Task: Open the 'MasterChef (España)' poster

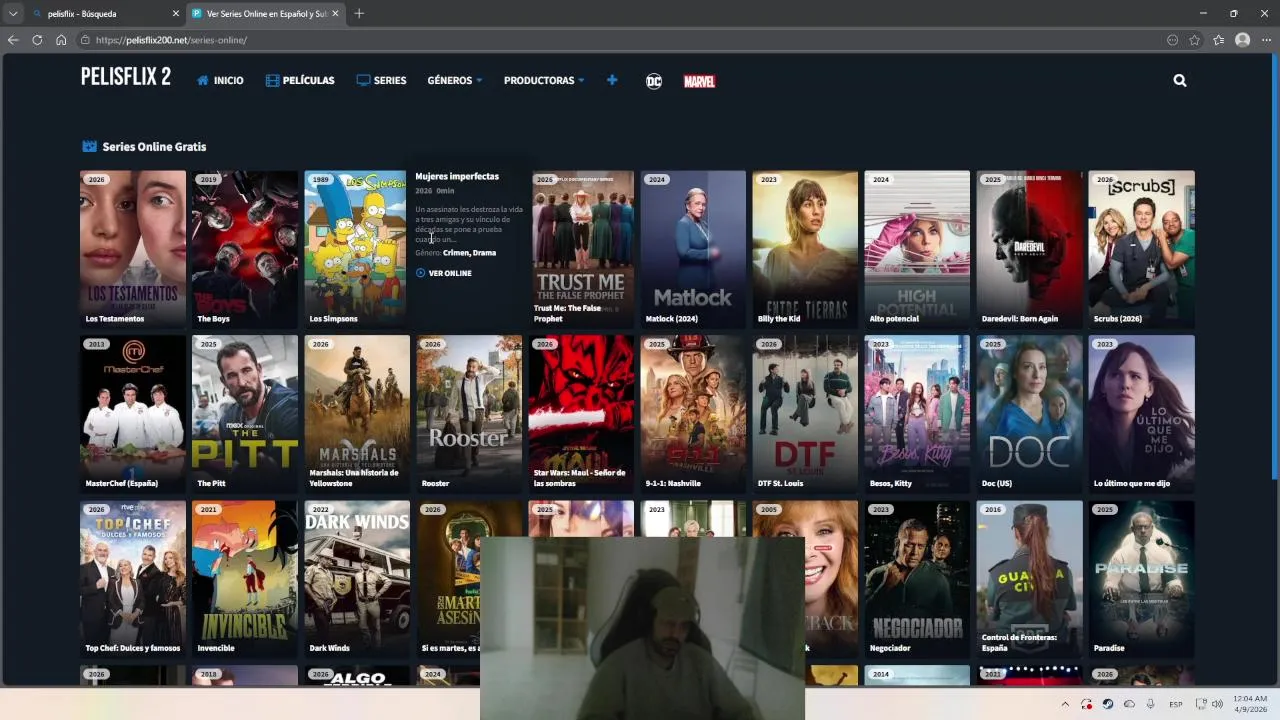Action: click(x=133, y=414)
